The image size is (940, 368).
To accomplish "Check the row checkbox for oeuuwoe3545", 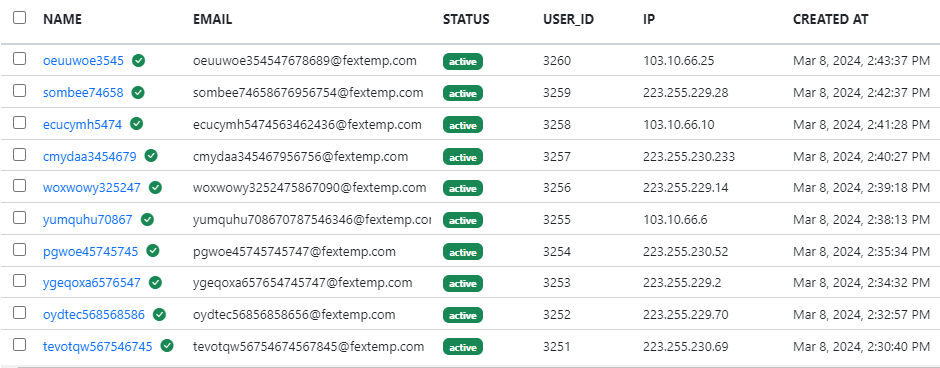I will 20,59.
